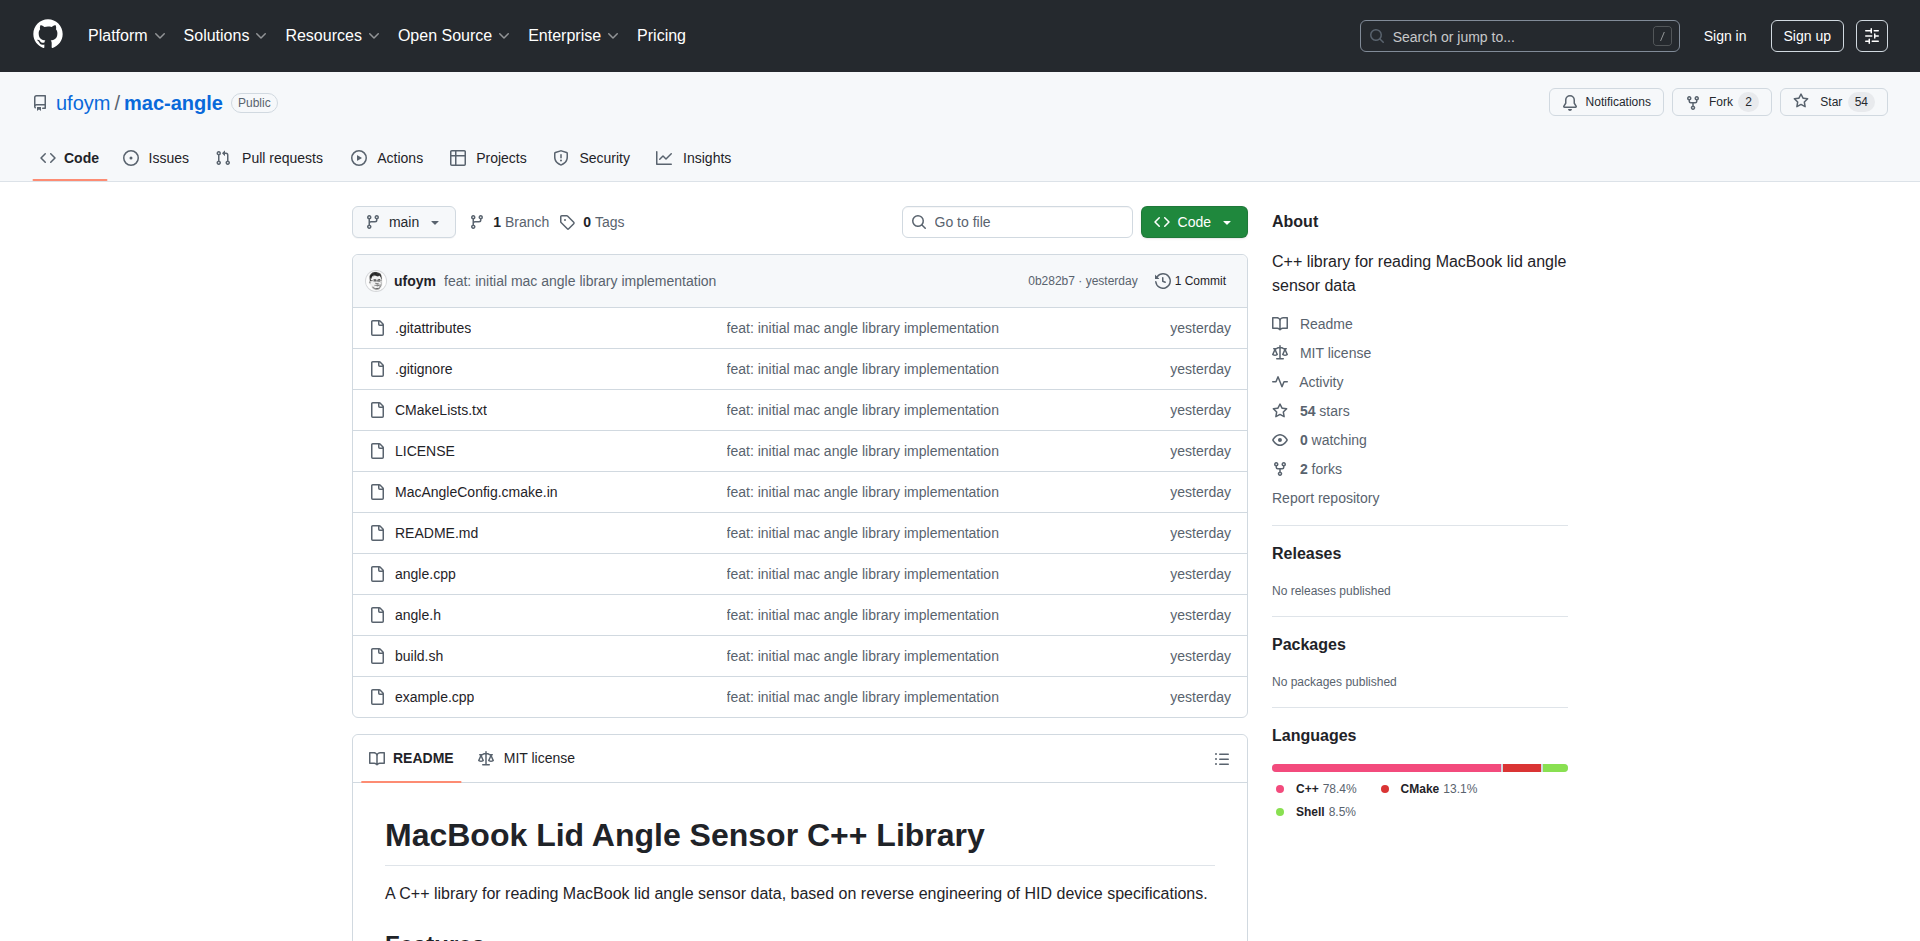The image size is (1920, 941).
Task: Open the angle.h file
Action: coord(418,615)
